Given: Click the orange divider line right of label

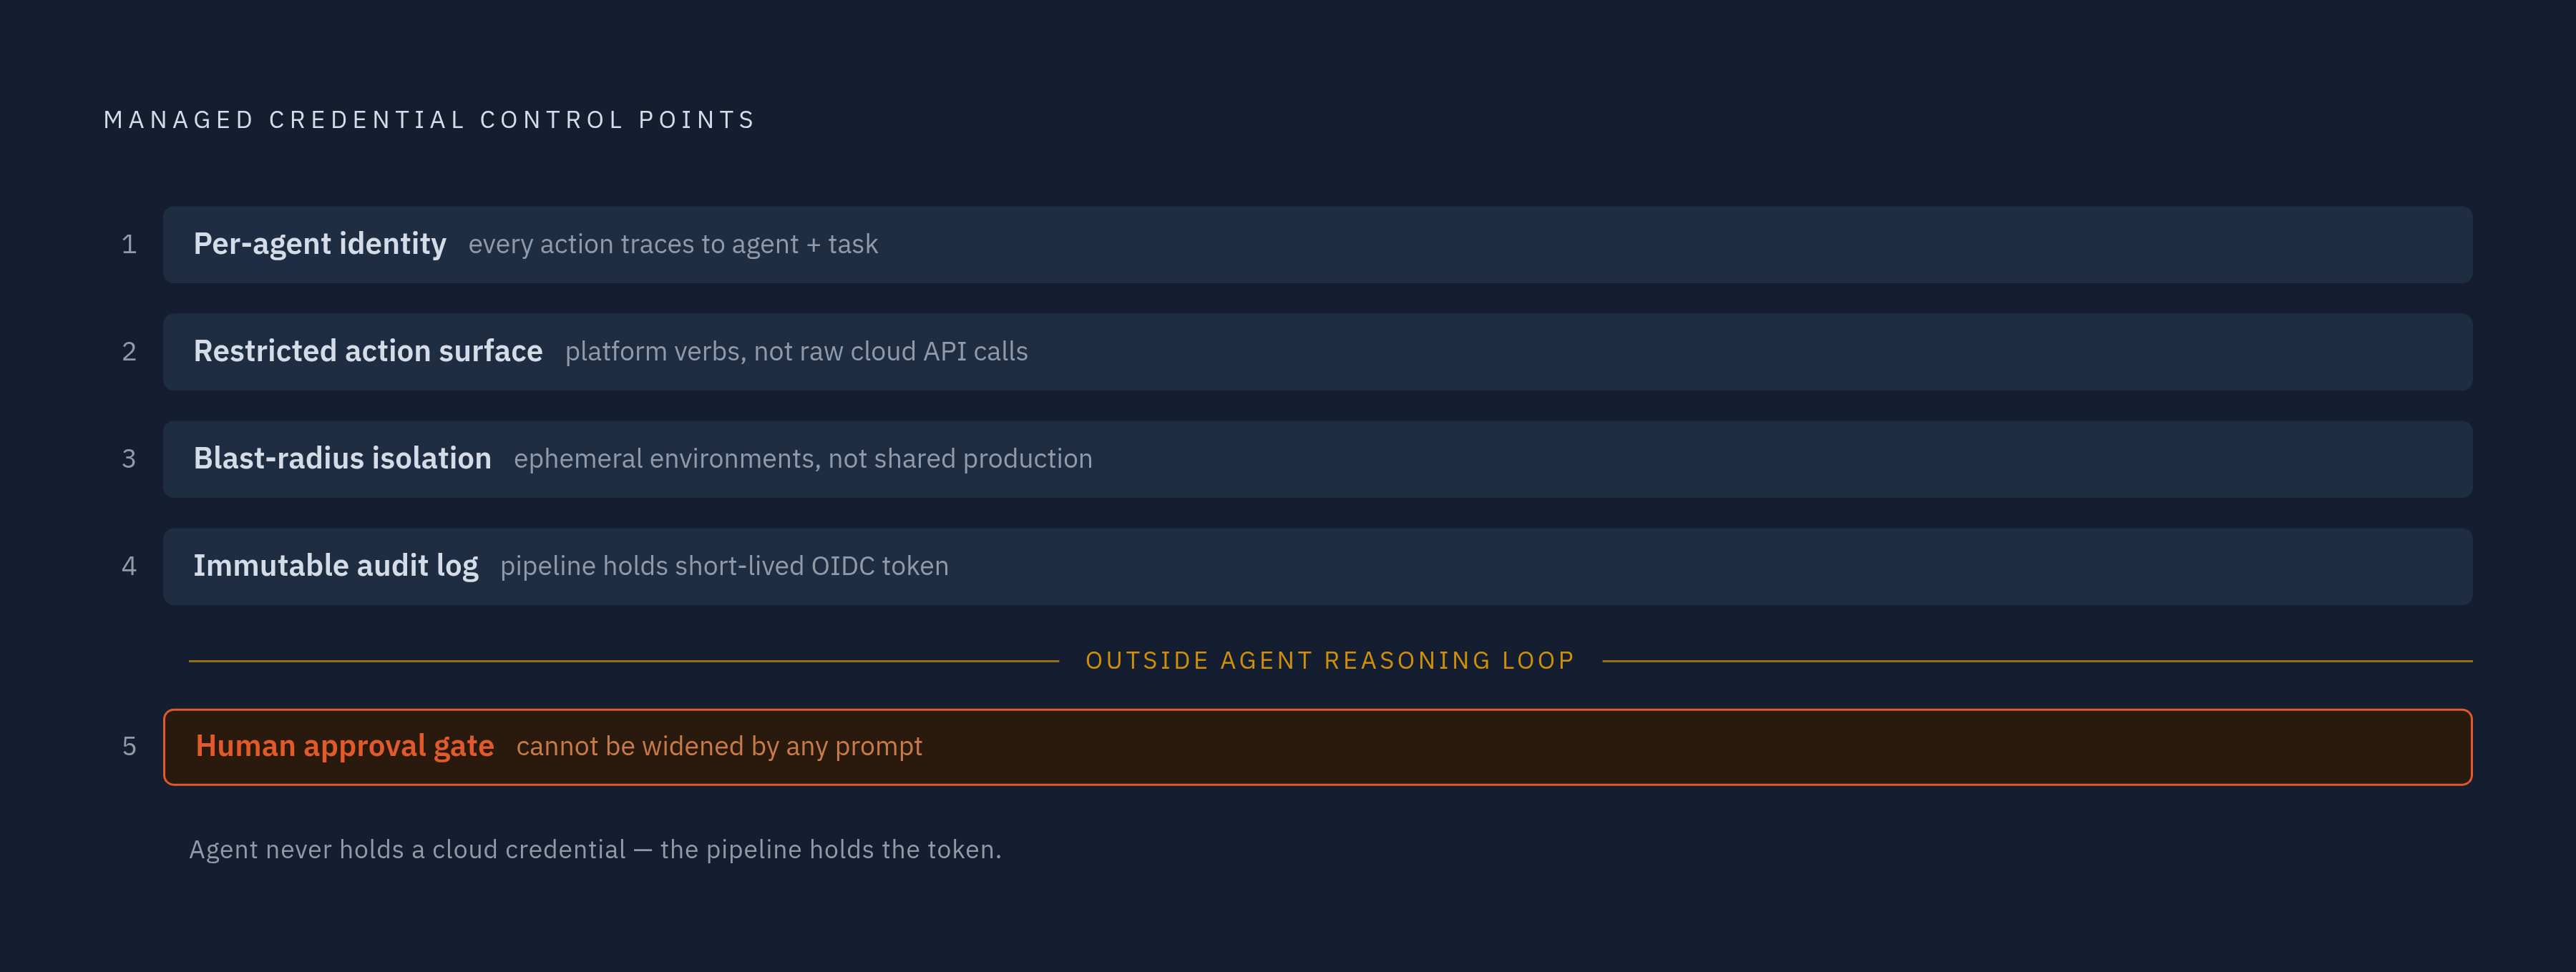Looking at the screenshot, I should [x=2037, y=661].
